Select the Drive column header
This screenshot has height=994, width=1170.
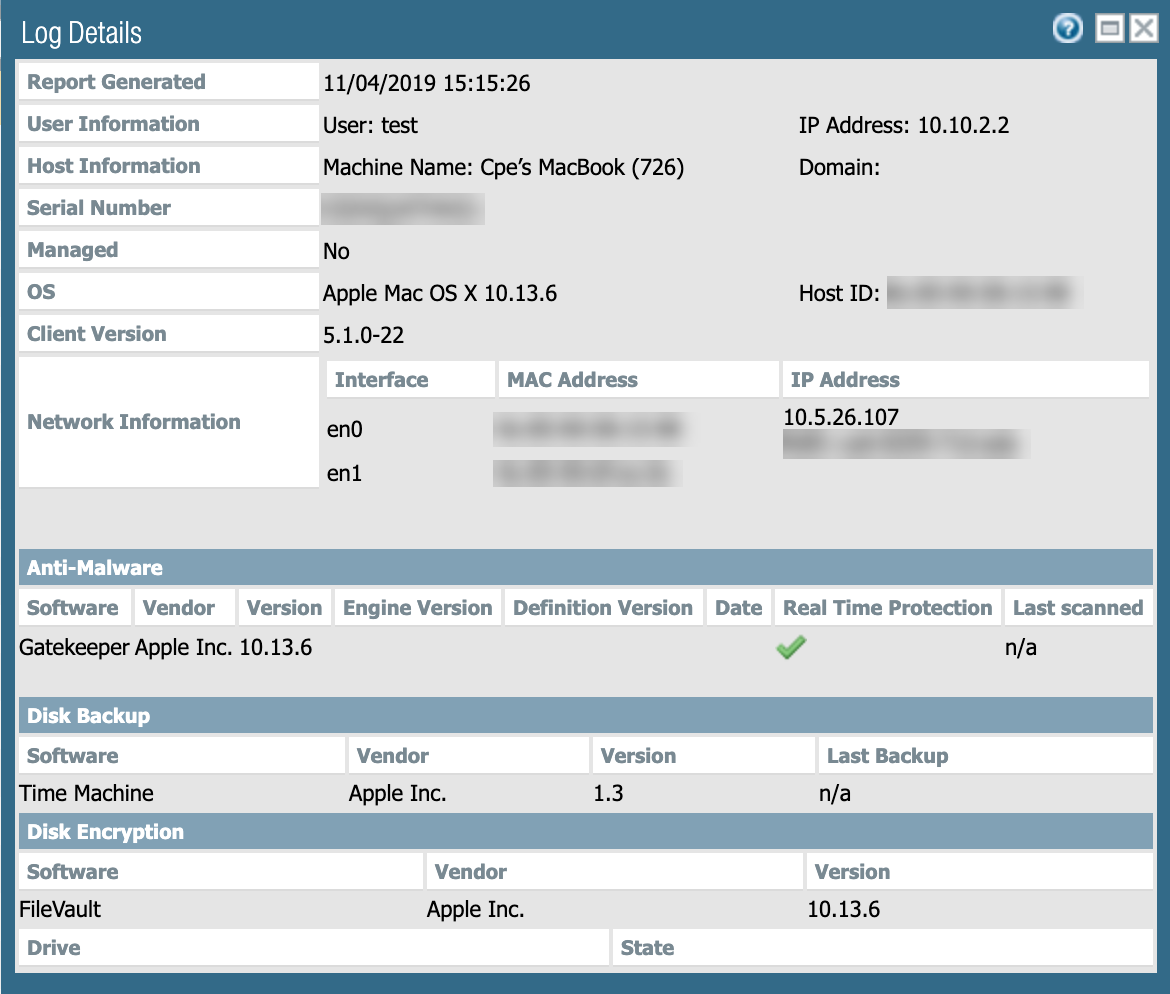click(54, 948)
